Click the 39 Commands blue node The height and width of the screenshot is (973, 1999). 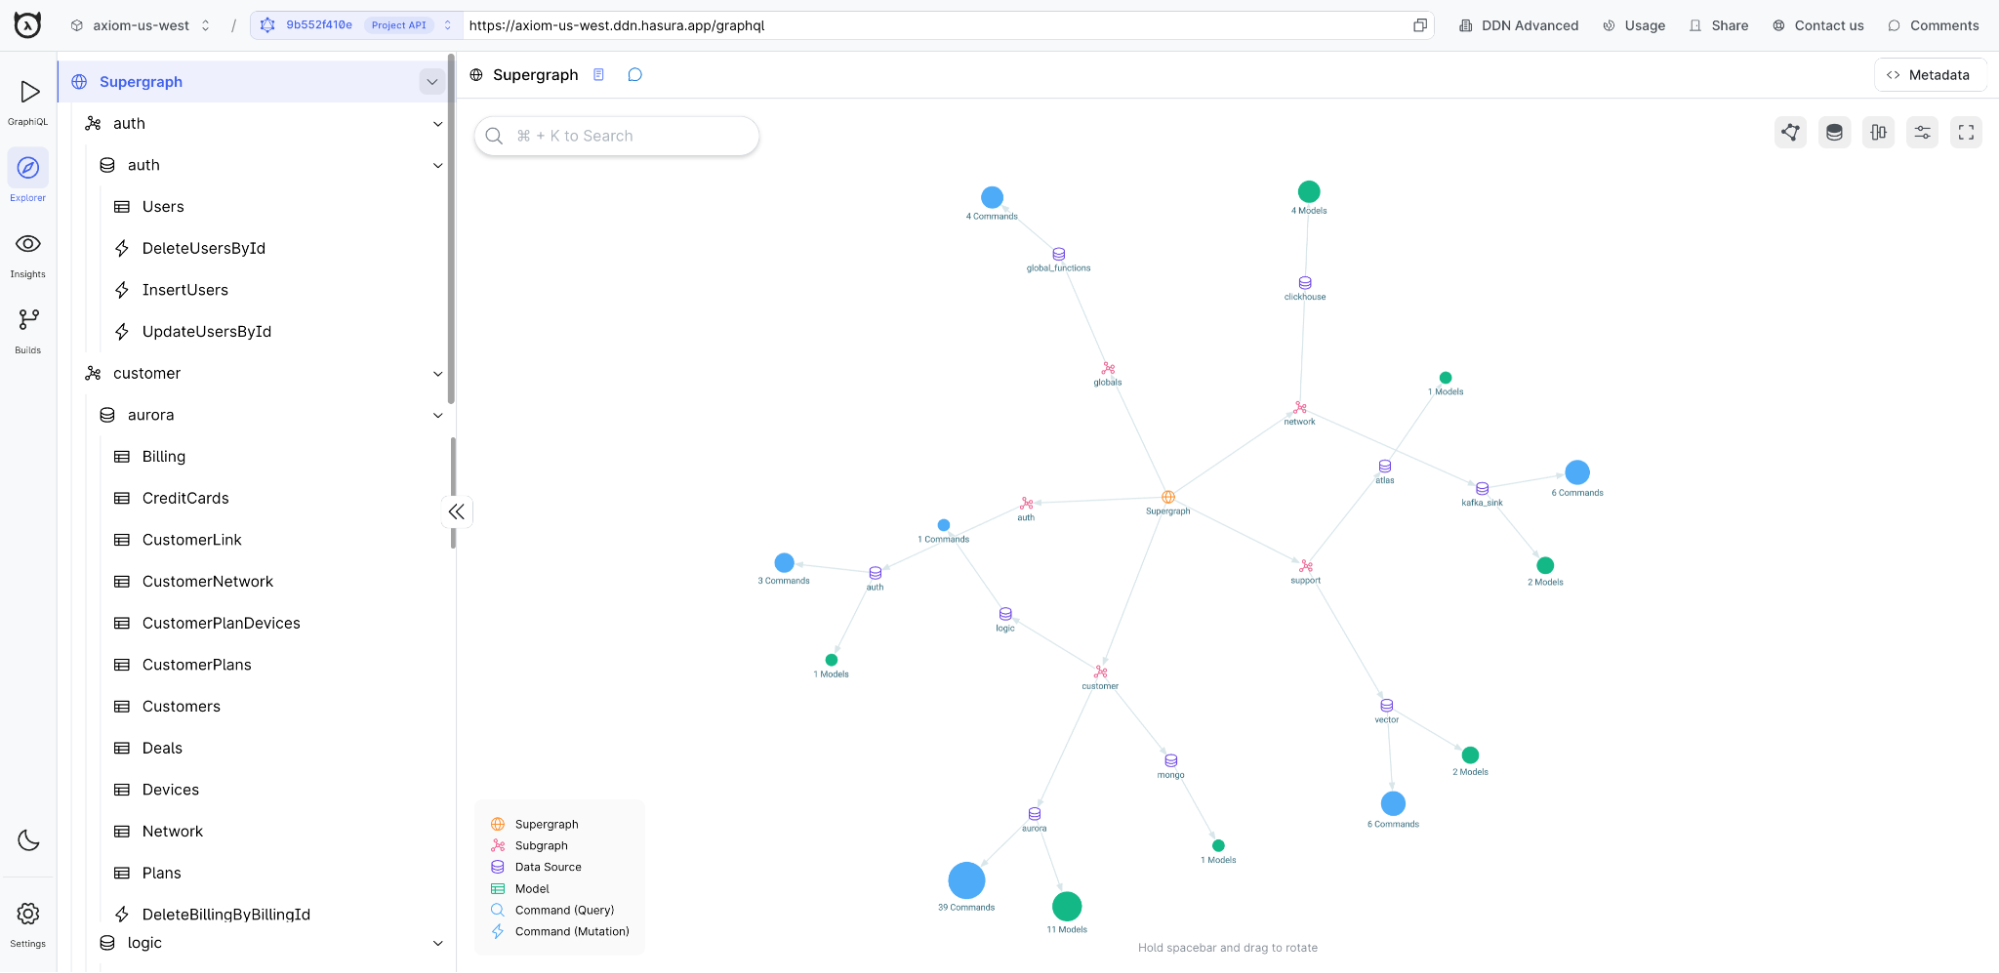point(967,881)
